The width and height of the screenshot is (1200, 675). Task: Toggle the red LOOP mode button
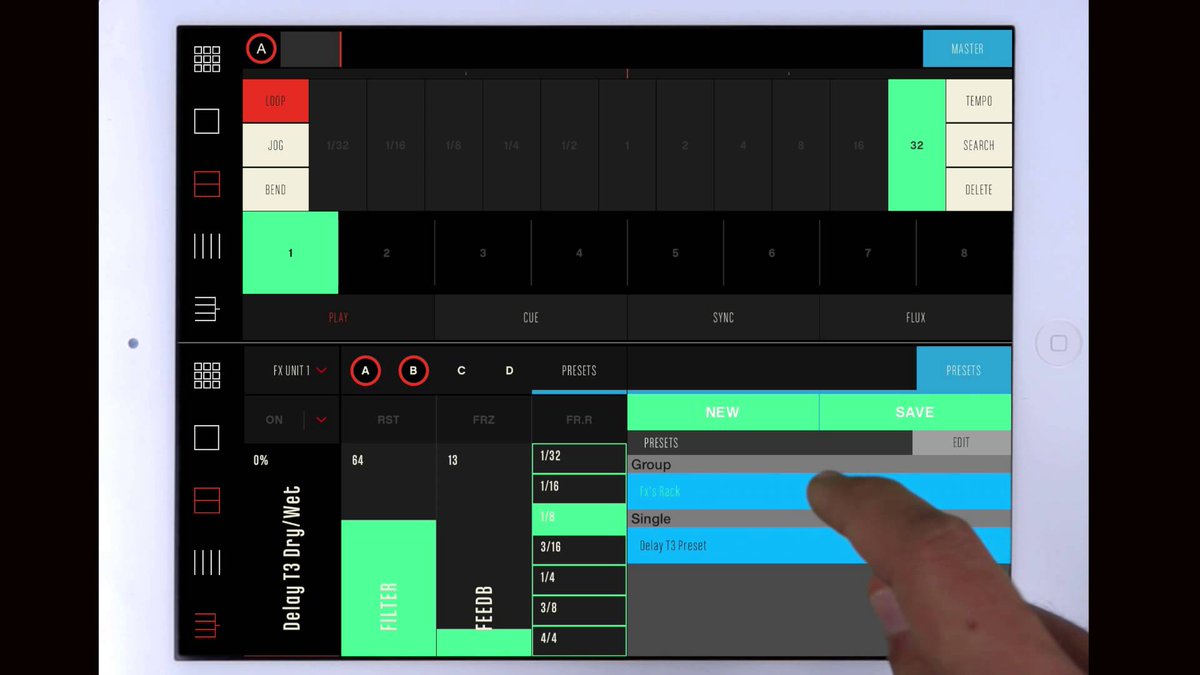[276, 101]
